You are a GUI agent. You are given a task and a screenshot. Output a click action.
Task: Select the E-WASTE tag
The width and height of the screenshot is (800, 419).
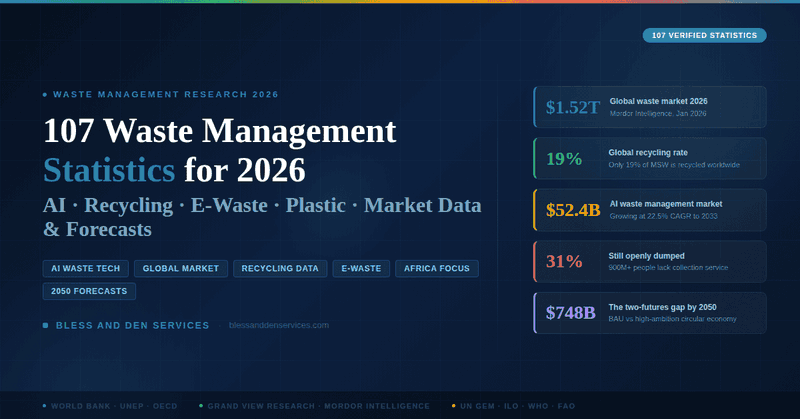click(361, 268)
